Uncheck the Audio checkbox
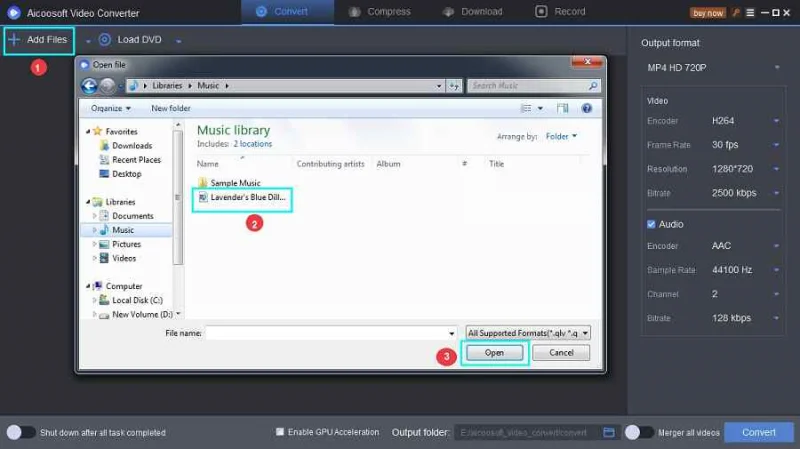 point(652,224)
